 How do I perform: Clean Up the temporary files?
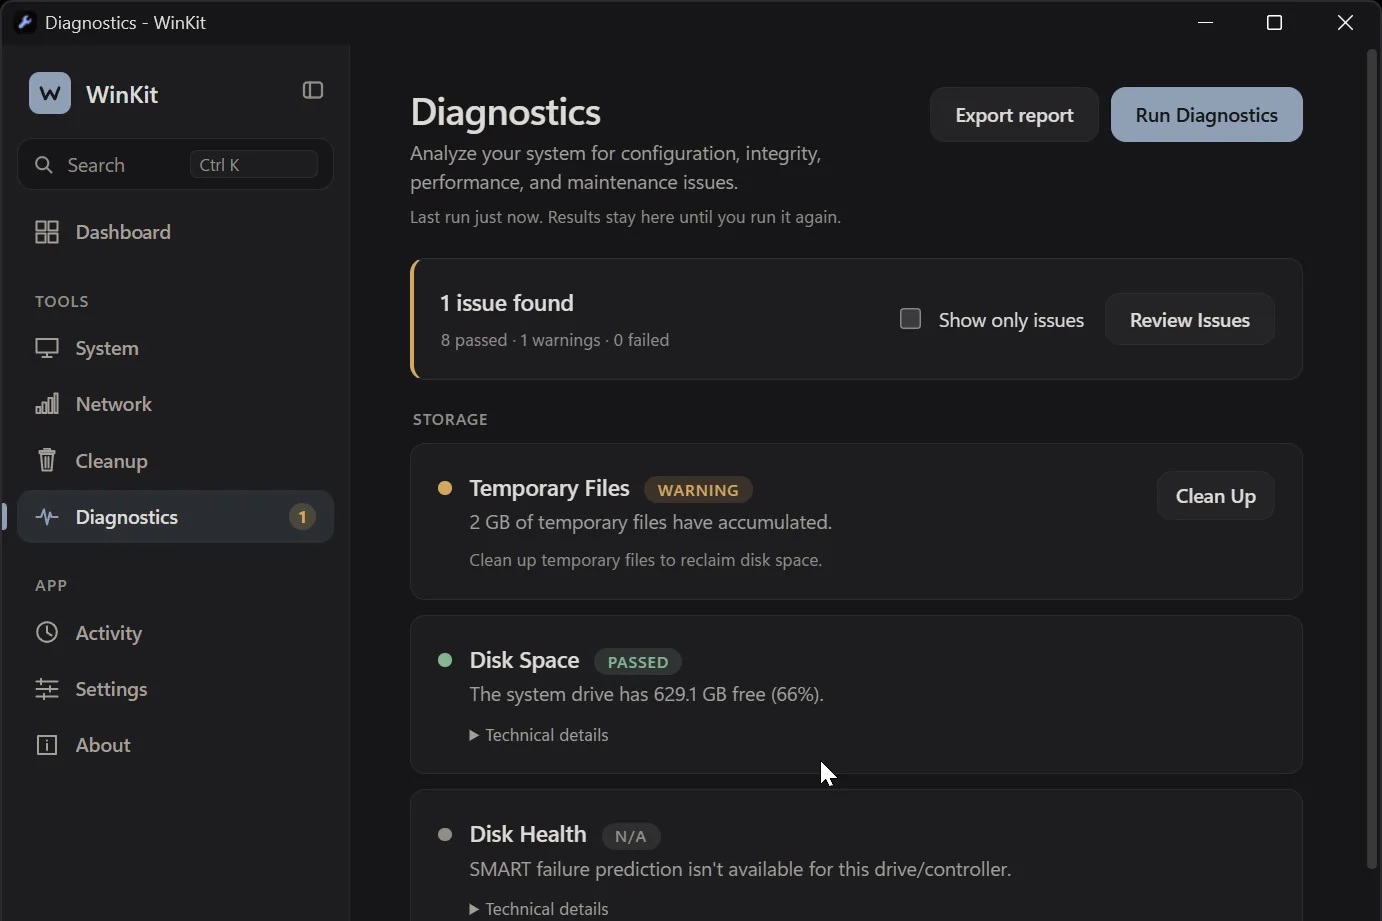coord(1215,496)
